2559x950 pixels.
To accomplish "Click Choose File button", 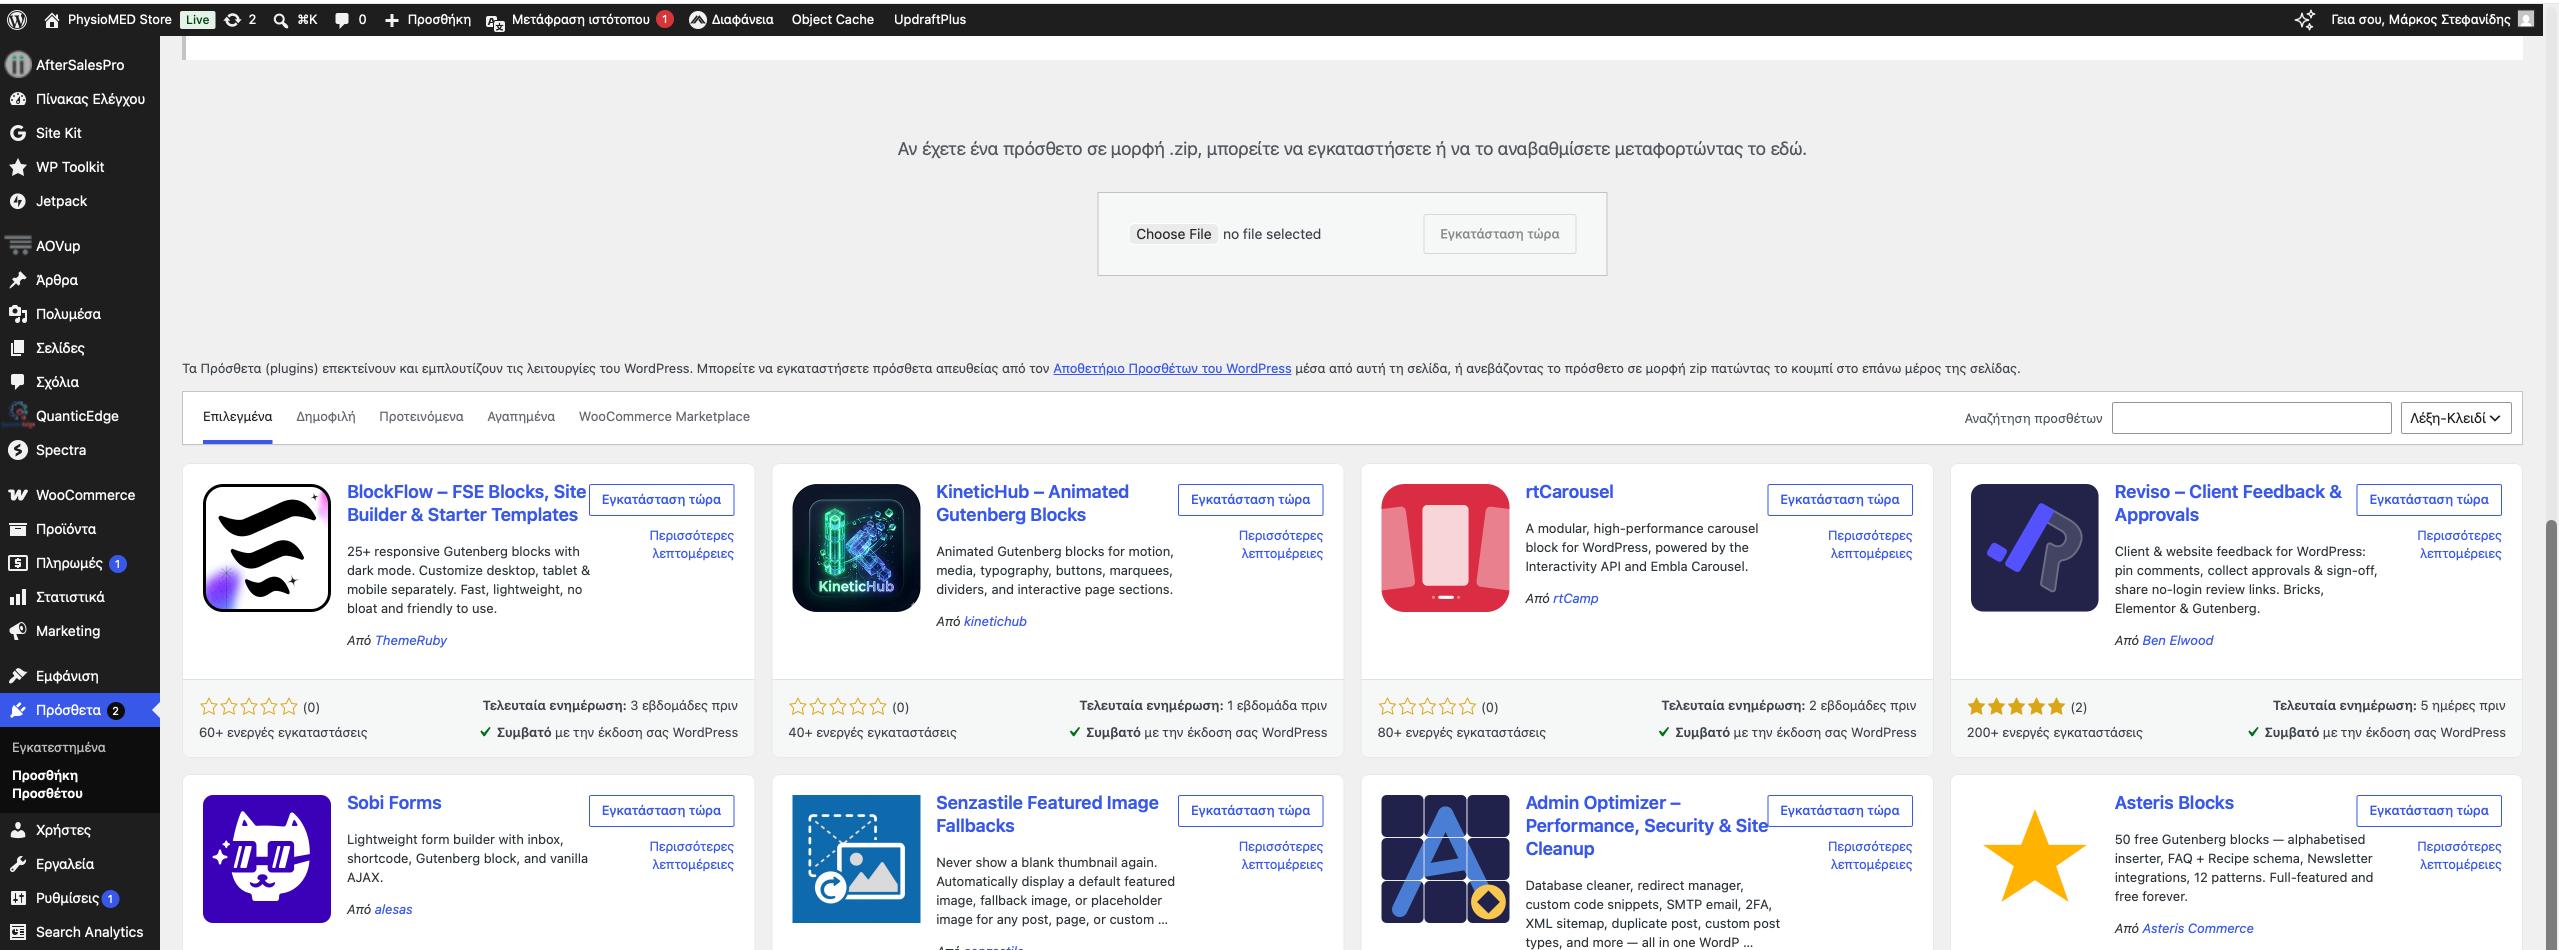I will [x=1173, y=234].
